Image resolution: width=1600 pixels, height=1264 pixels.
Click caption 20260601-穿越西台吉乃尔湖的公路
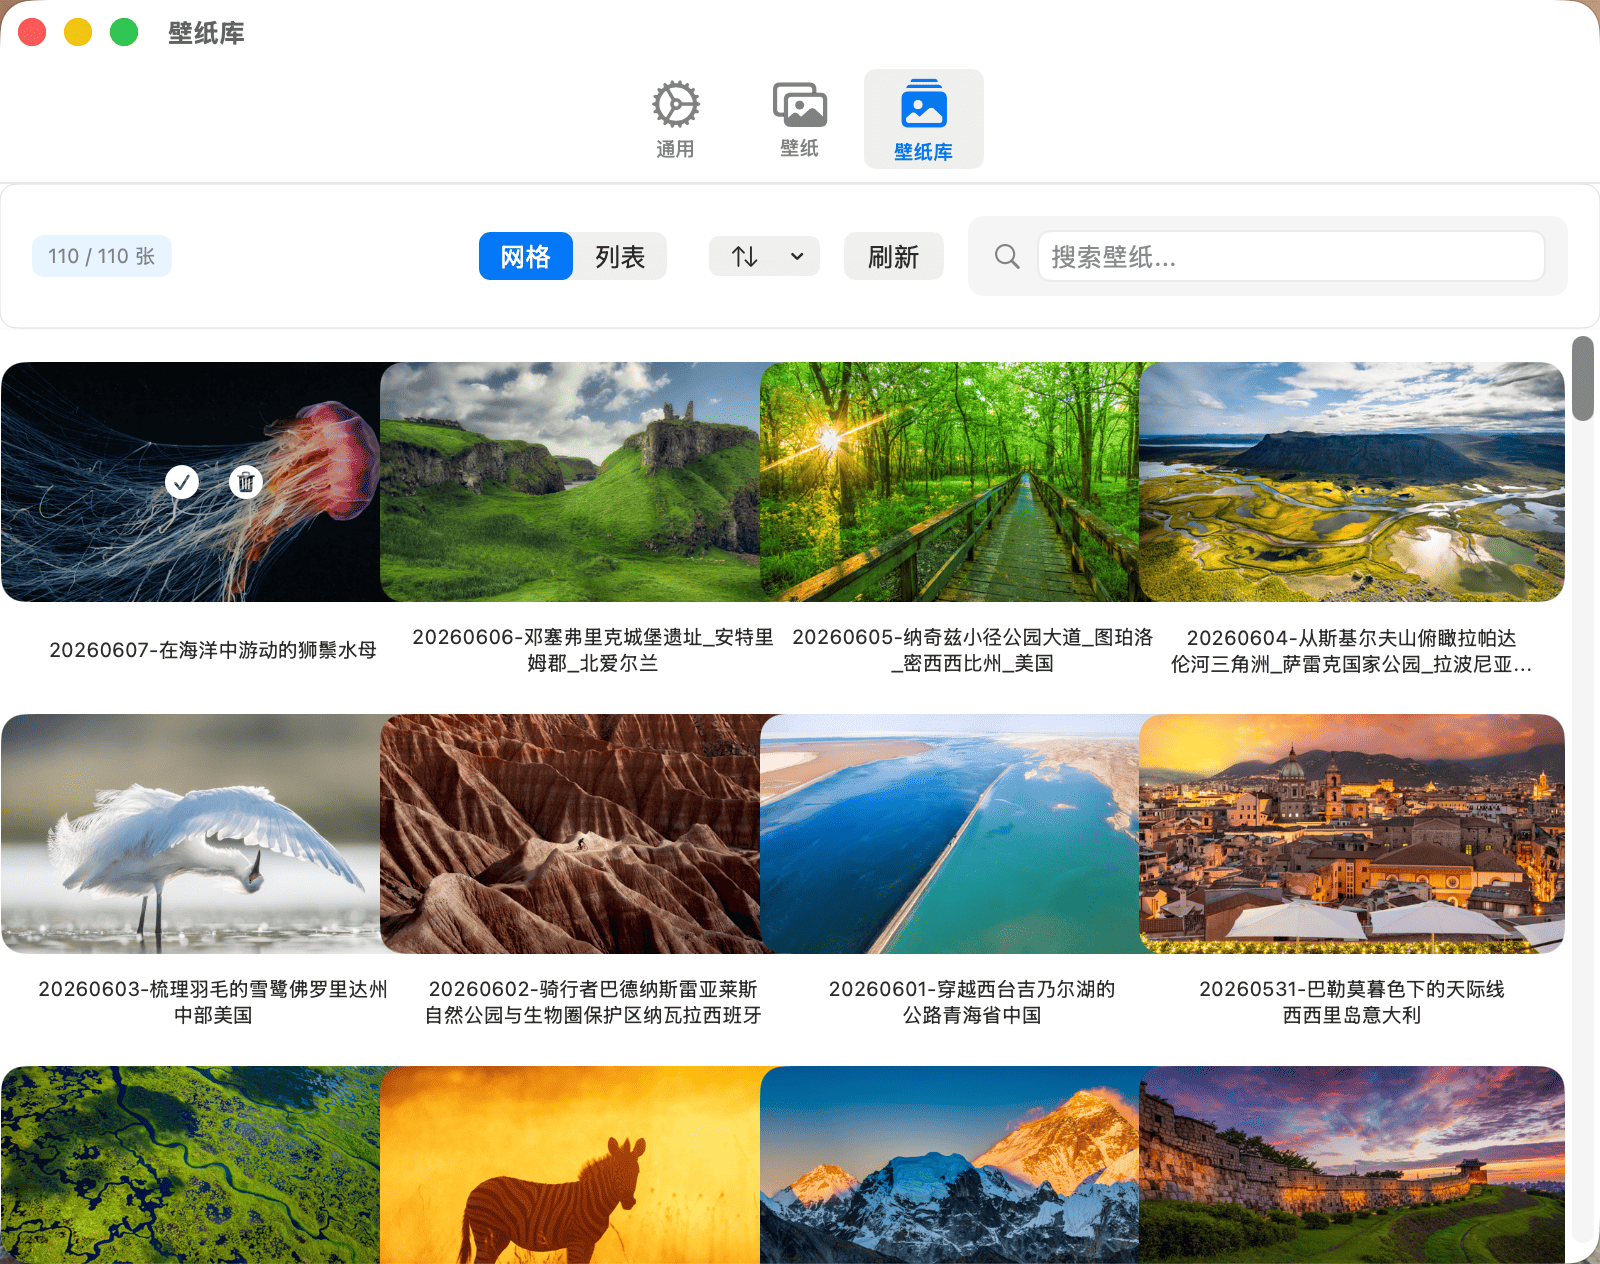coord(972,1002)
